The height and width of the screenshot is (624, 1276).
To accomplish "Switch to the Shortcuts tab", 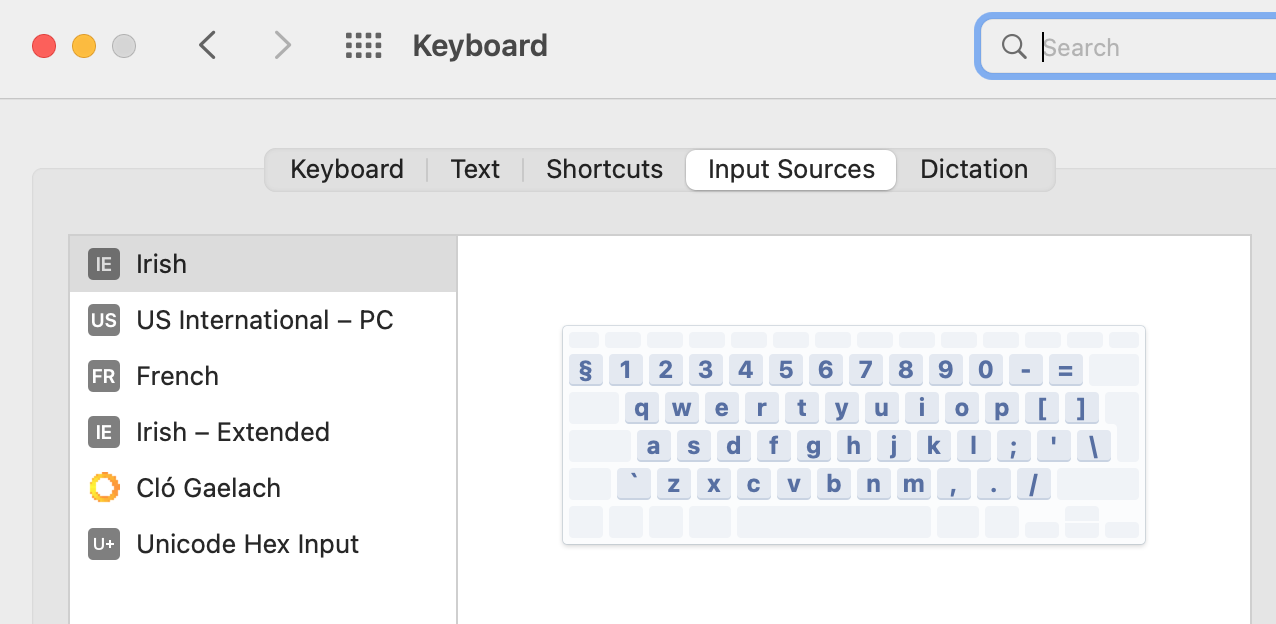I will pyautogui.click(x=604, y=169).
